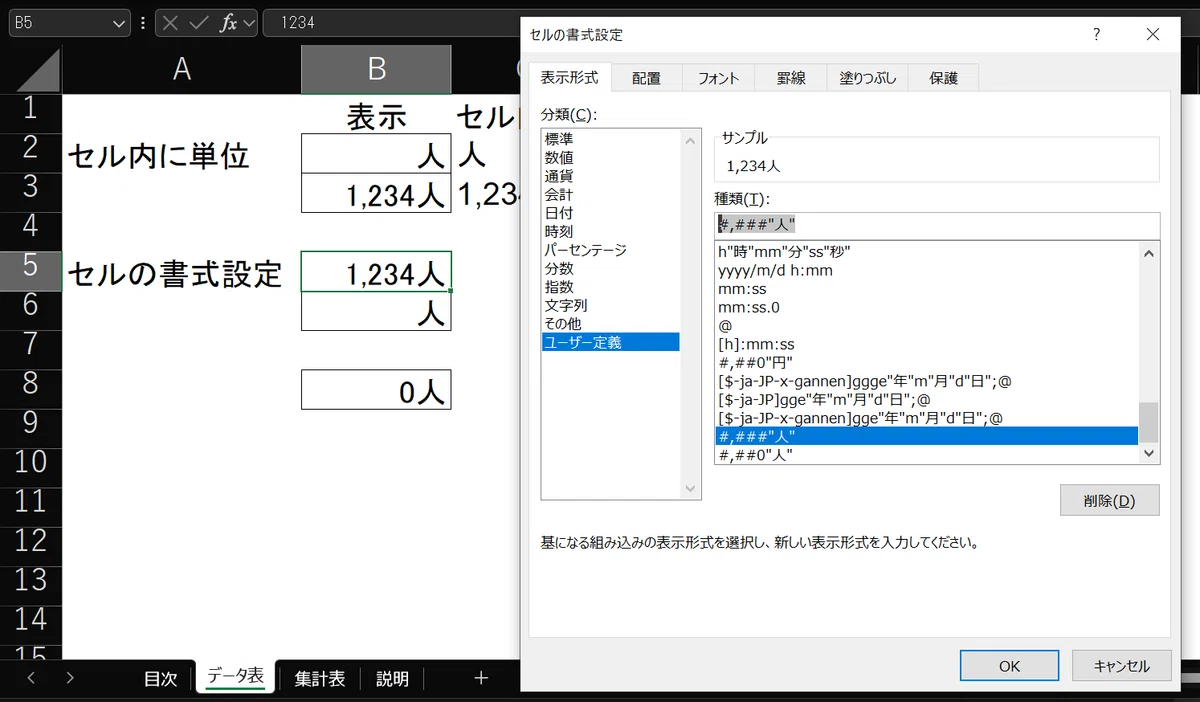Switch to the 保護 tab
The height and width of the screenshot is (702, 1200).
click(943, 78)
